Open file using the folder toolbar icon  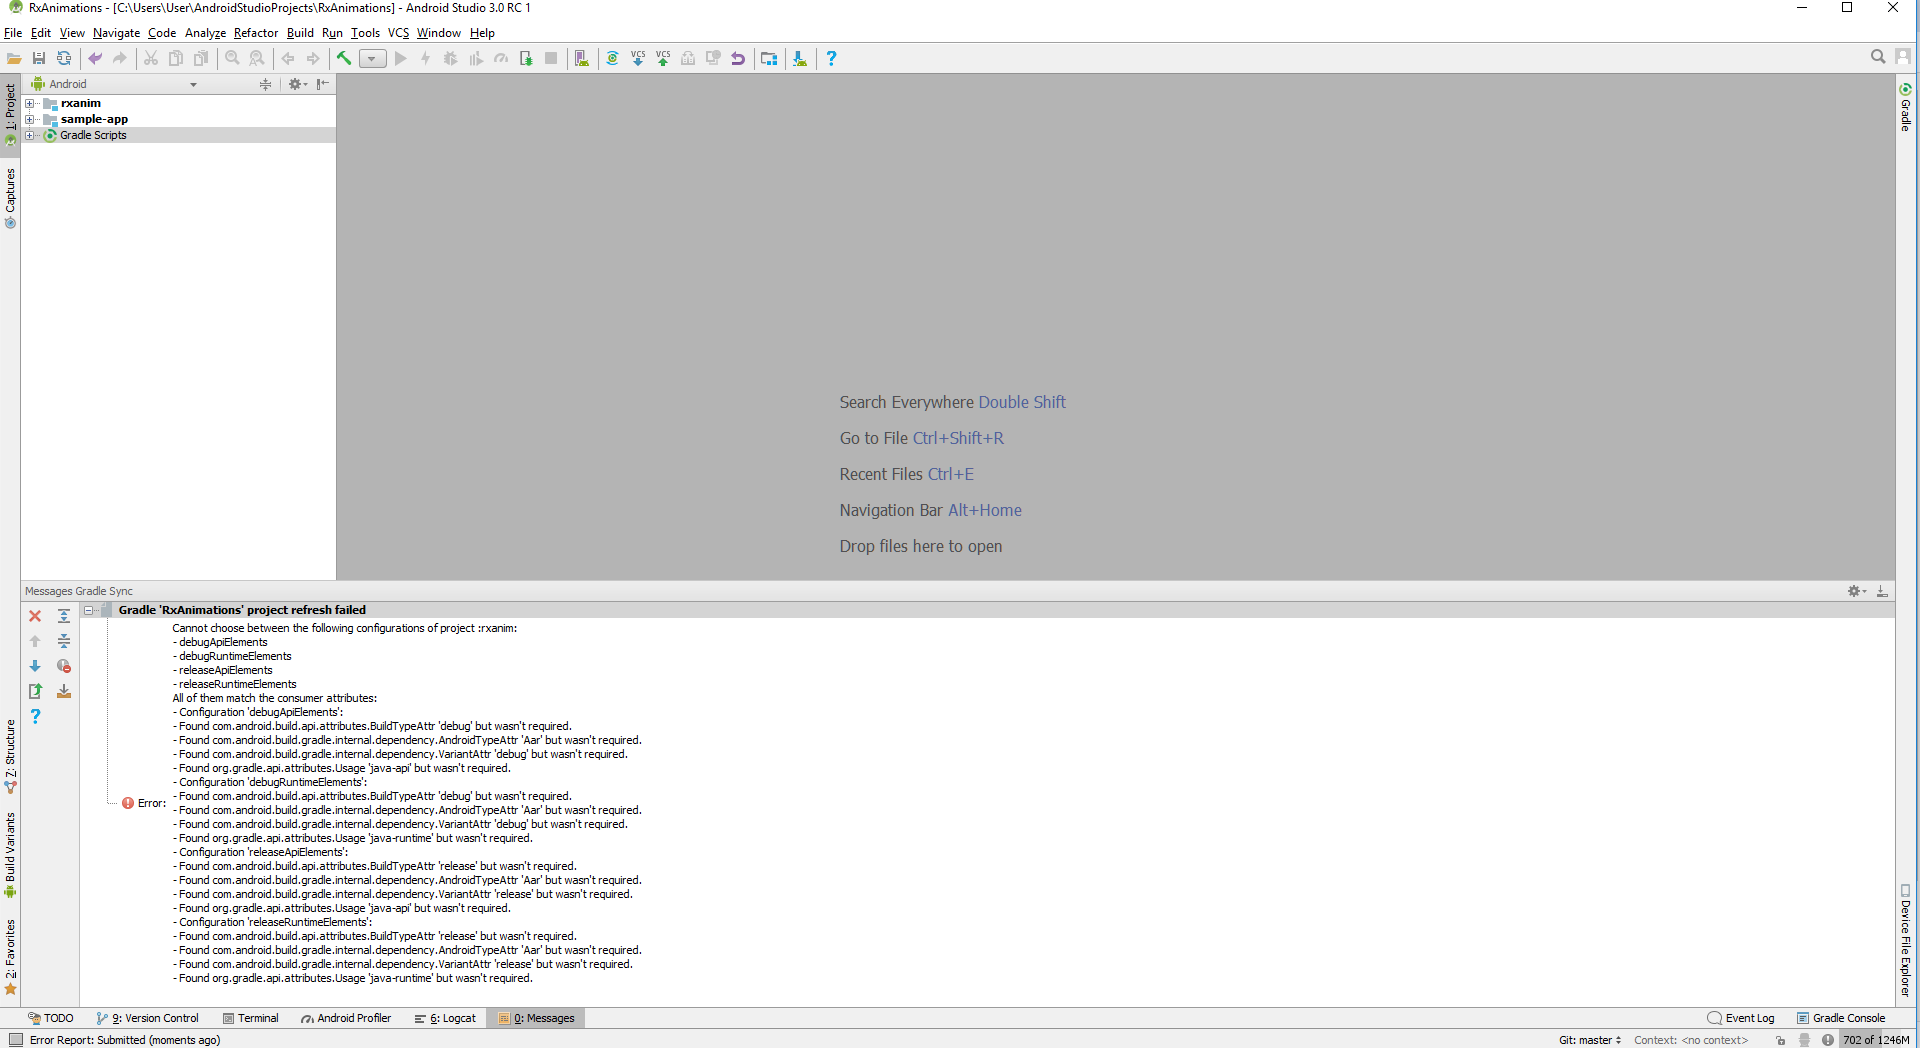(14, 59)
